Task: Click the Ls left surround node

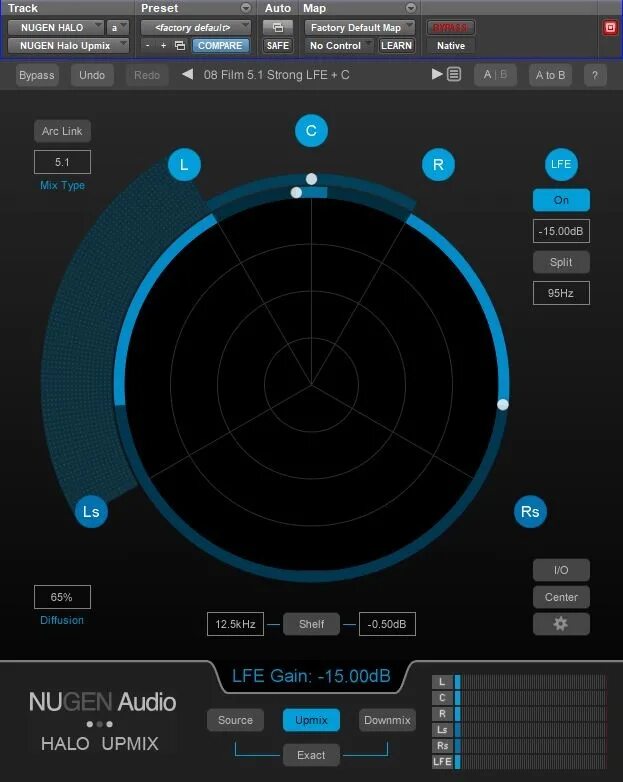Action: point(91,512)
